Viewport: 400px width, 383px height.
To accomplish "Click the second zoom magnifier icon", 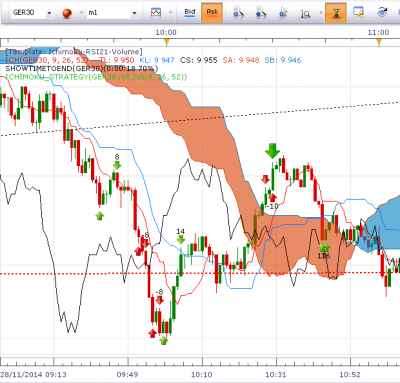I will [260, 13].
